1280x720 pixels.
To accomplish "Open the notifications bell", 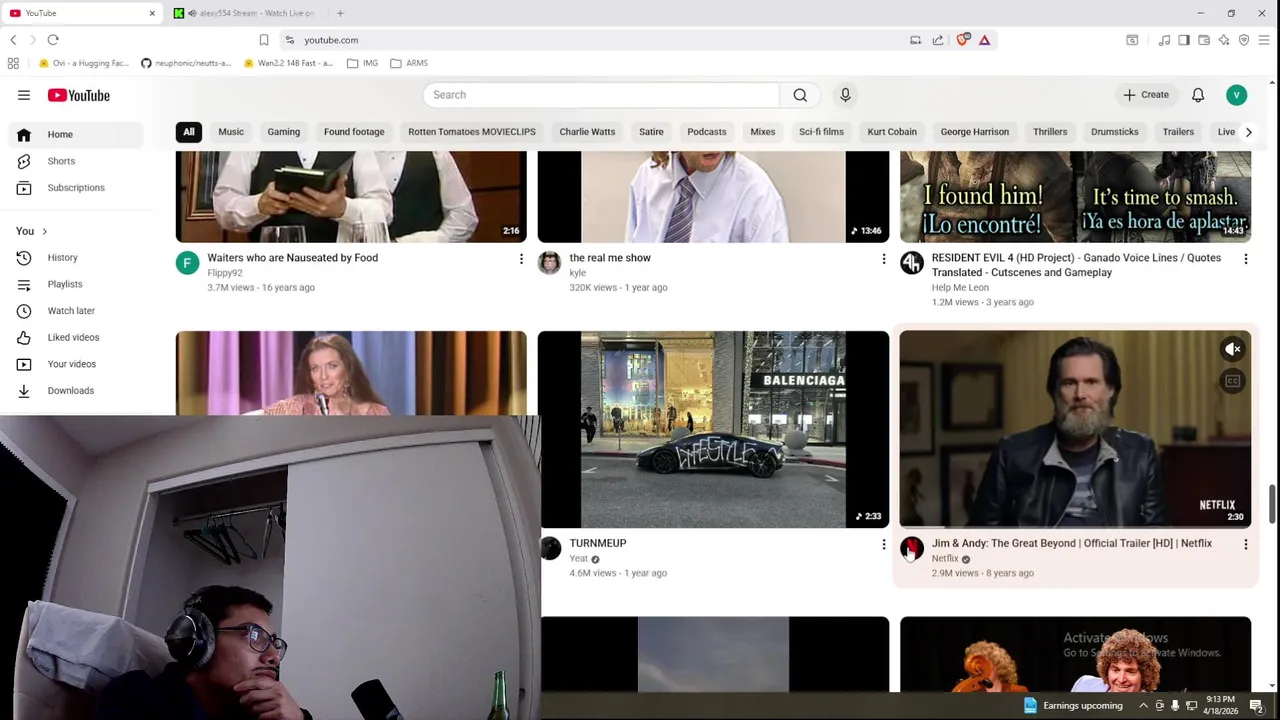I will 1198,95.
